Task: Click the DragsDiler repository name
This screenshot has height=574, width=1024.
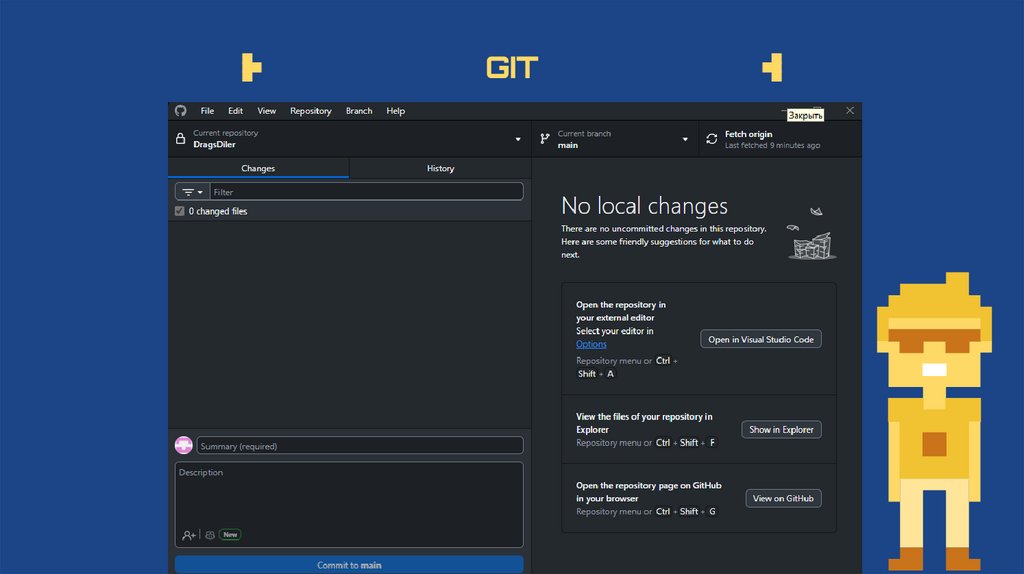Action: pos(214,144)
